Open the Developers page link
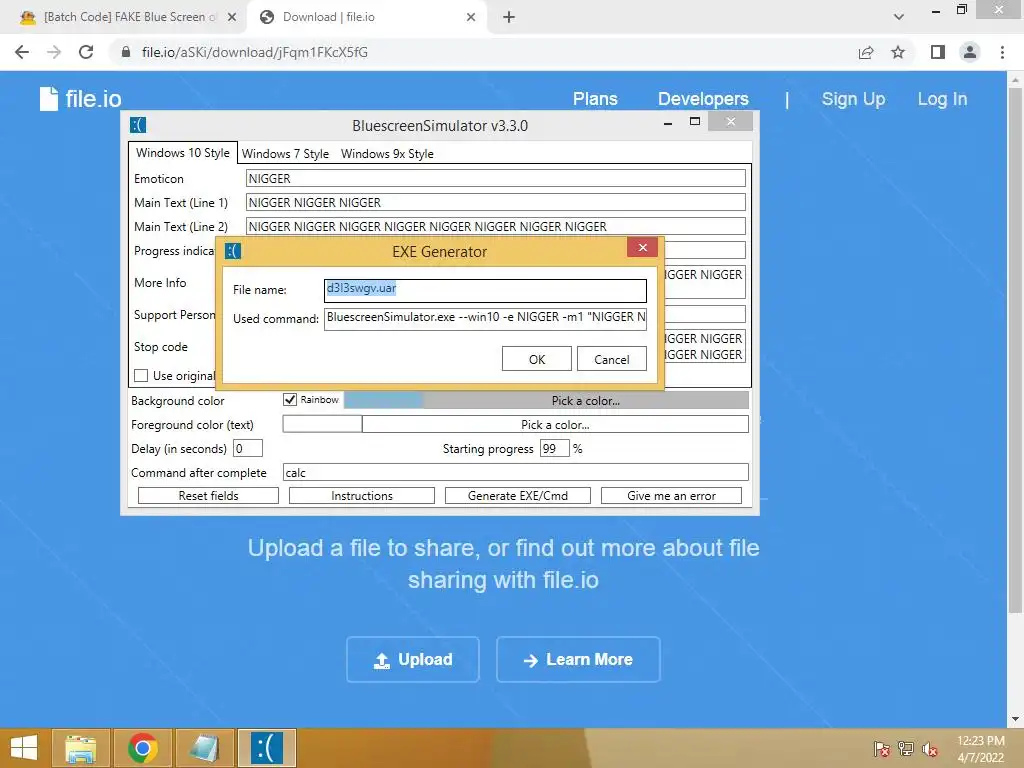 click(703, 99)
